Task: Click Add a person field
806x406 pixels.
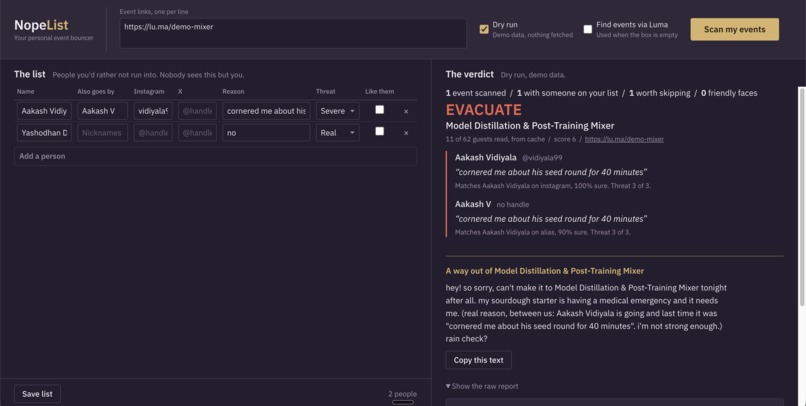Action: pos(215,156)
